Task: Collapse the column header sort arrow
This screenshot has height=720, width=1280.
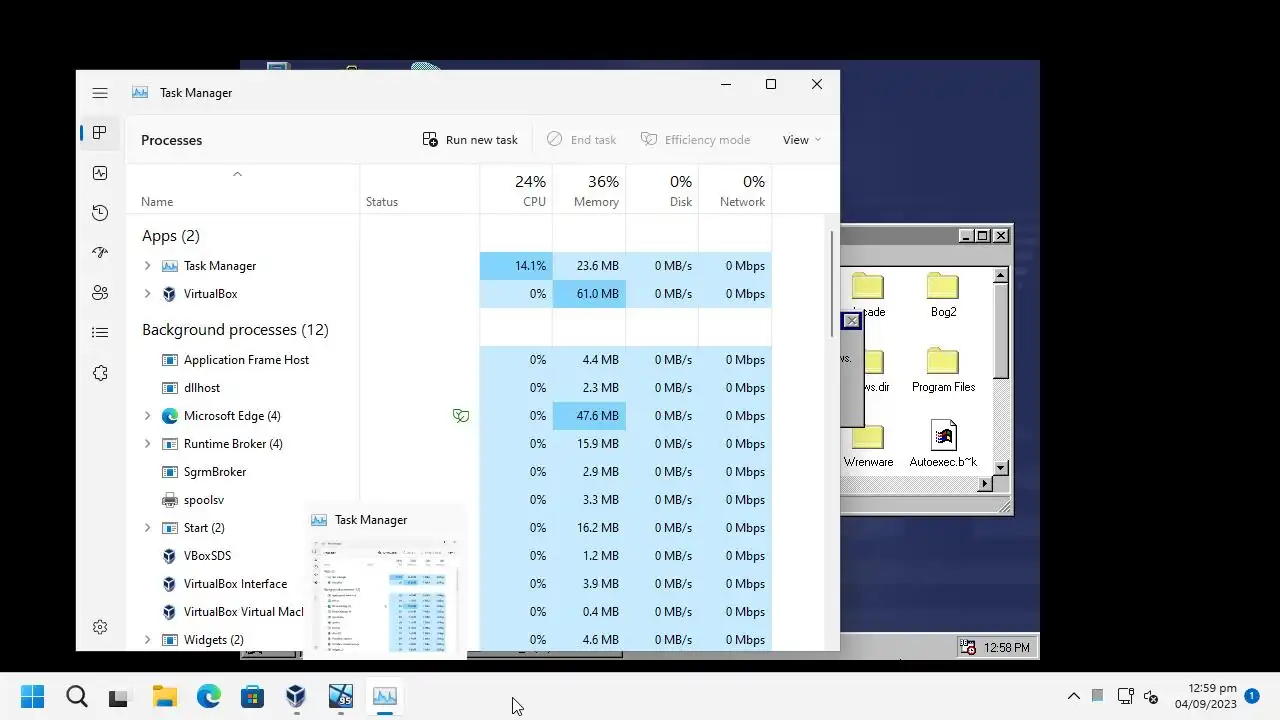Action: 237,174
